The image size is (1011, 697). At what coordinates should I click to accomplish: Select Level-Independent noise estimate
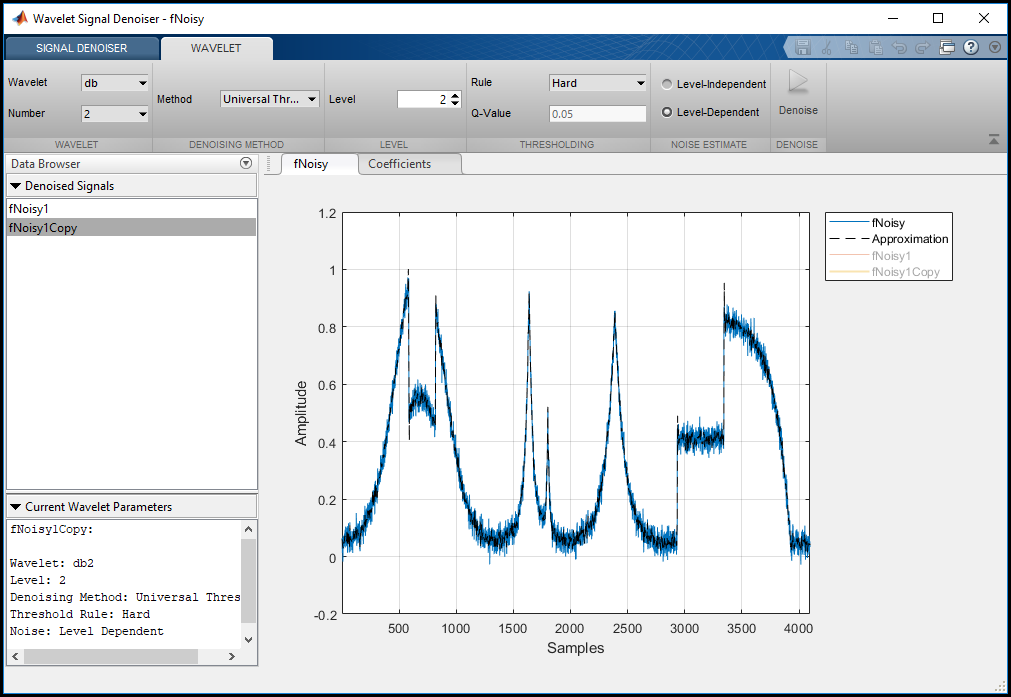click(667, 84)
